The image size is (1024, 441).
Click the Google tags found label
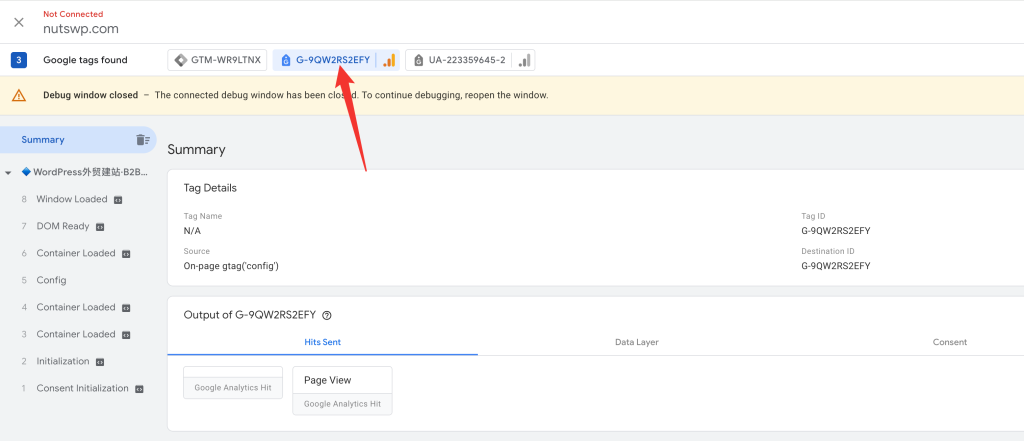[85, 60]
